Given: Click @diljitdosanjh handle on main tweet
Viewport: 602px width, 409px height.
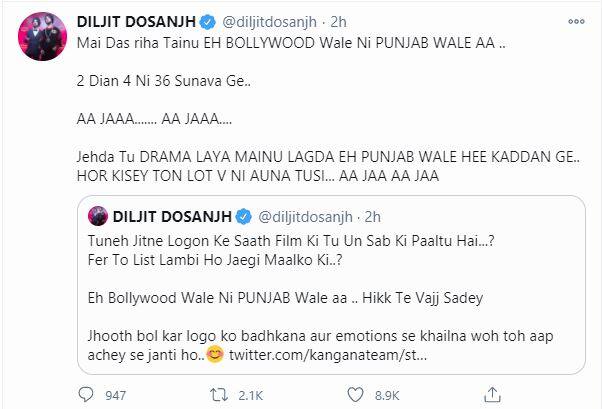Looking at the screenshot, I should pos(270,22).
